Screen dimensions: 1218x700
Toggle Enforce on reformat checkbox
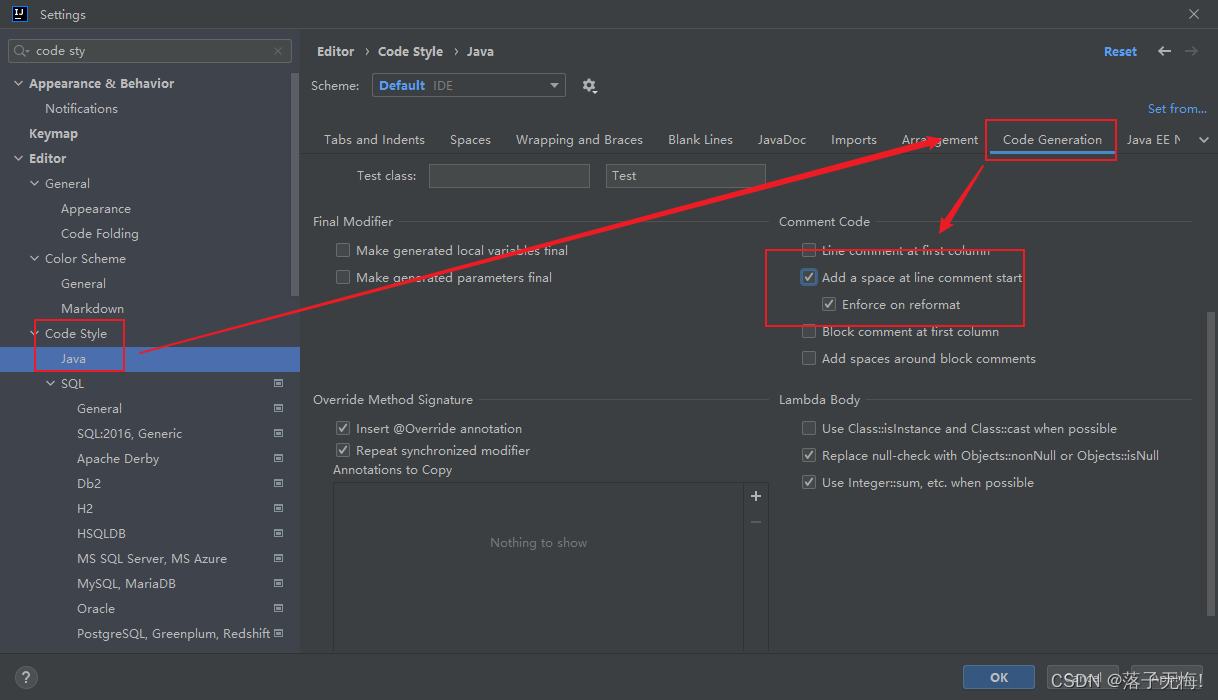(x=829, y=305)
